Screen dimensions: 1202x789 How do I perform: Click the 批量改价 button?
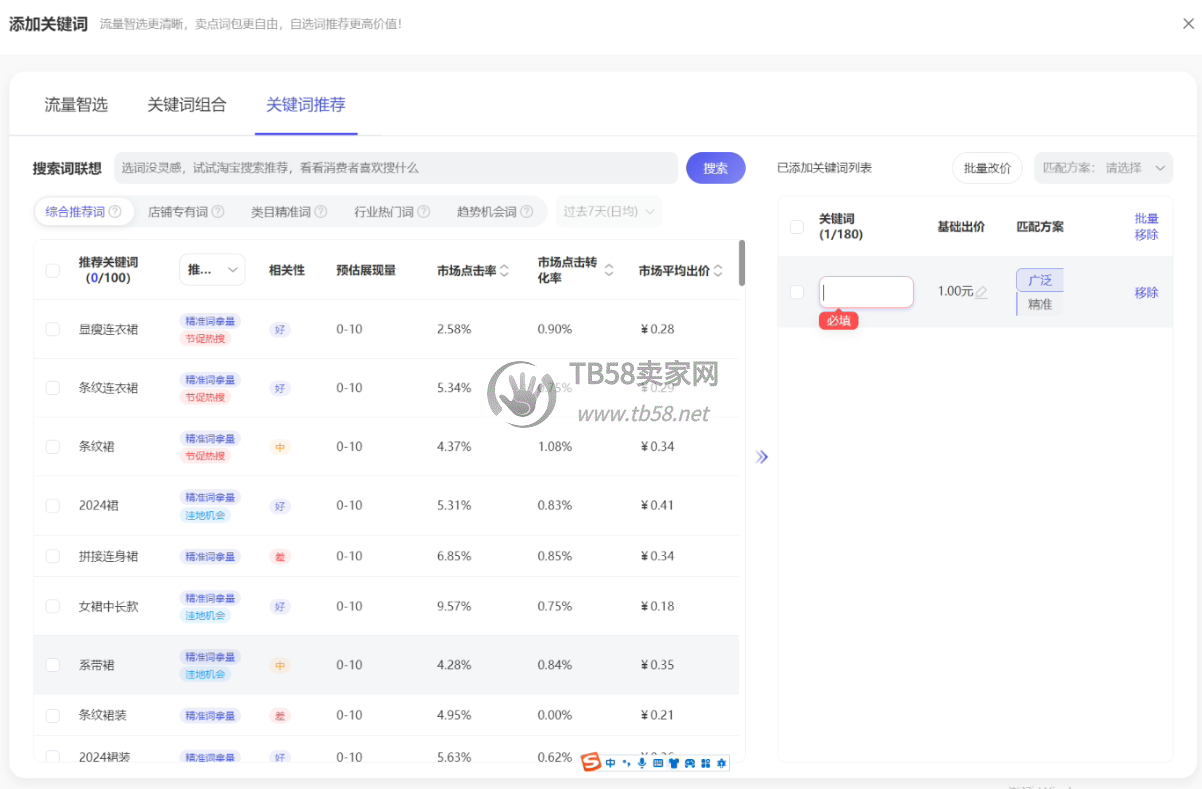click(987, 168)
